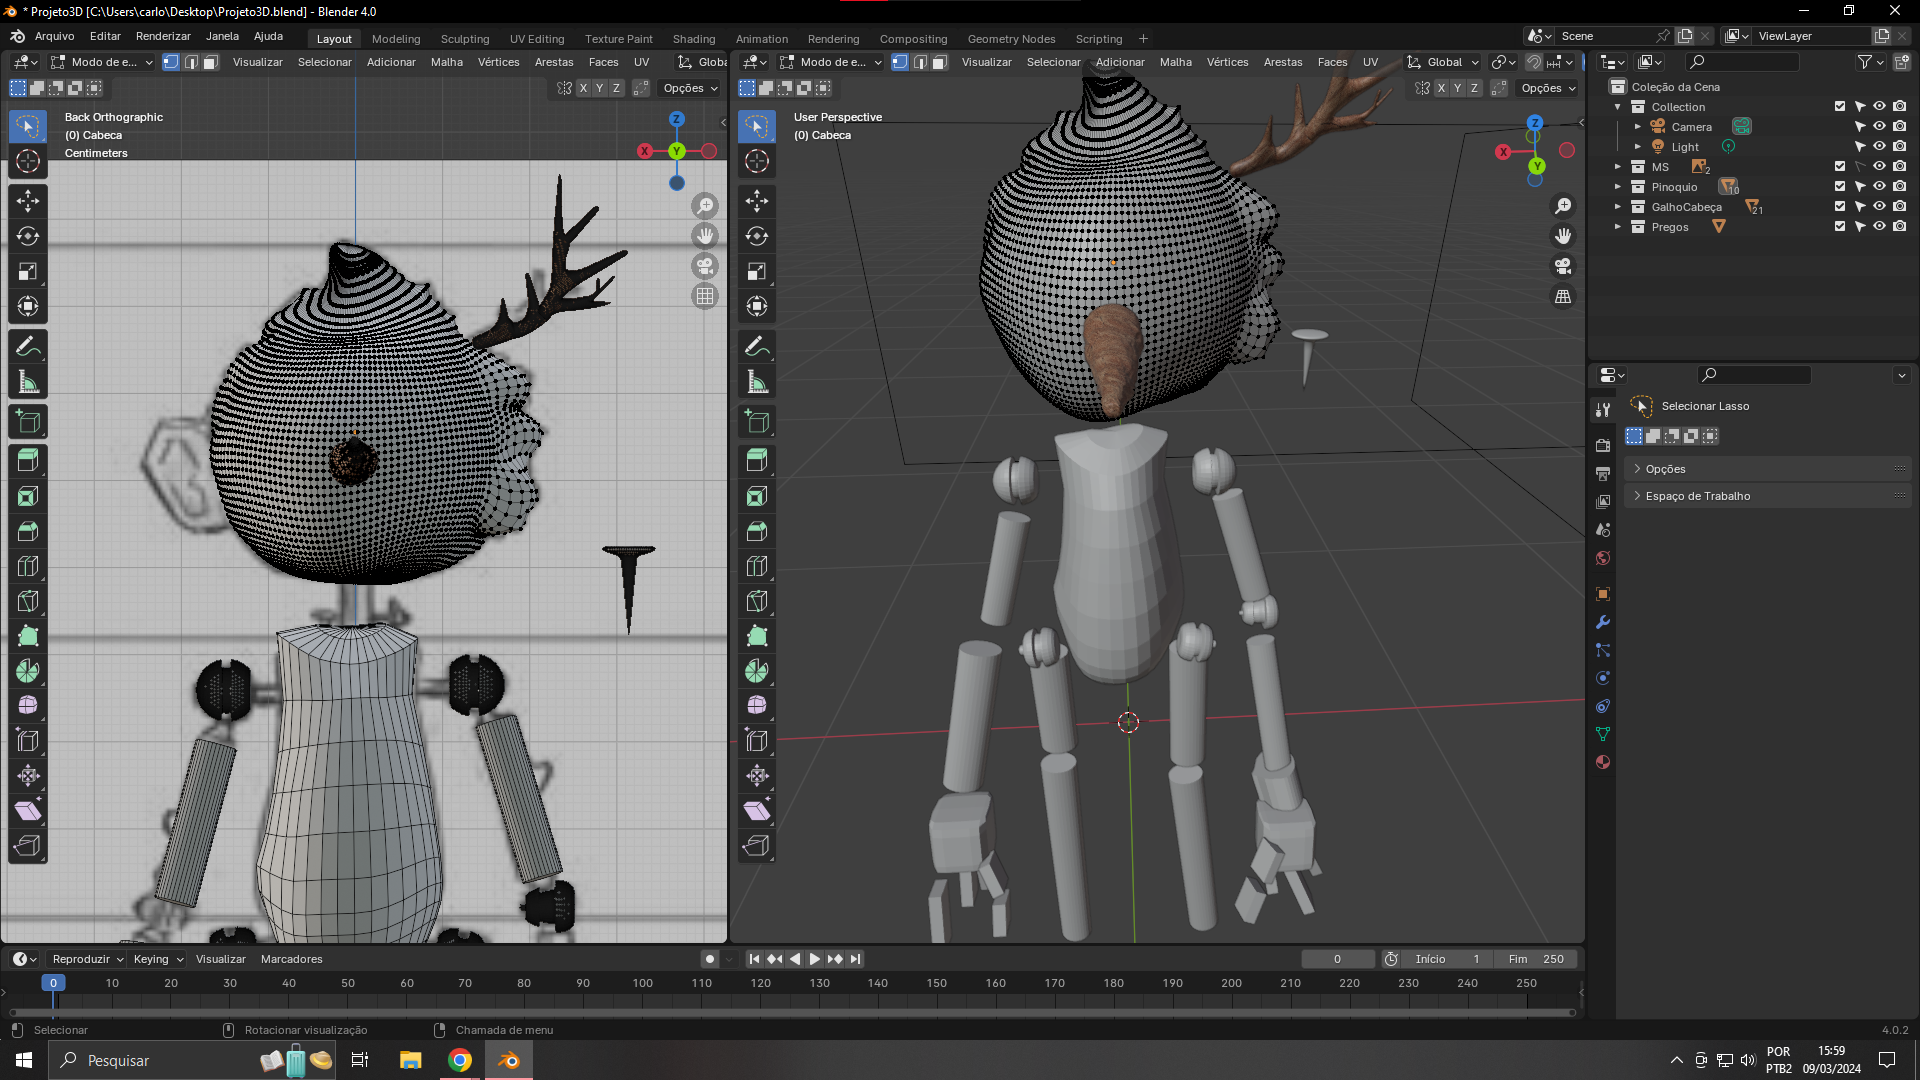This screenshot has height=1080, width=1920.
Task: Open Chrome from the Windows taskbar
Action: 459,1060
